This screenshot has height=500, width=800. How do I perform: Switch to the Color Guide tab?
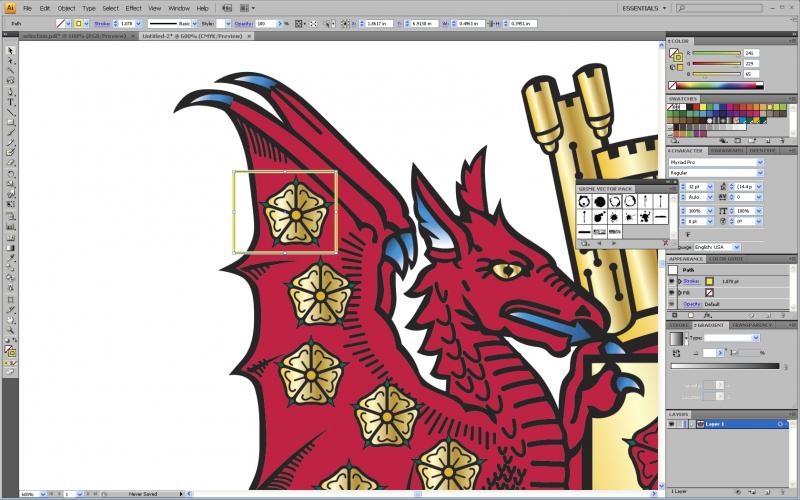(x=727, y=259)
